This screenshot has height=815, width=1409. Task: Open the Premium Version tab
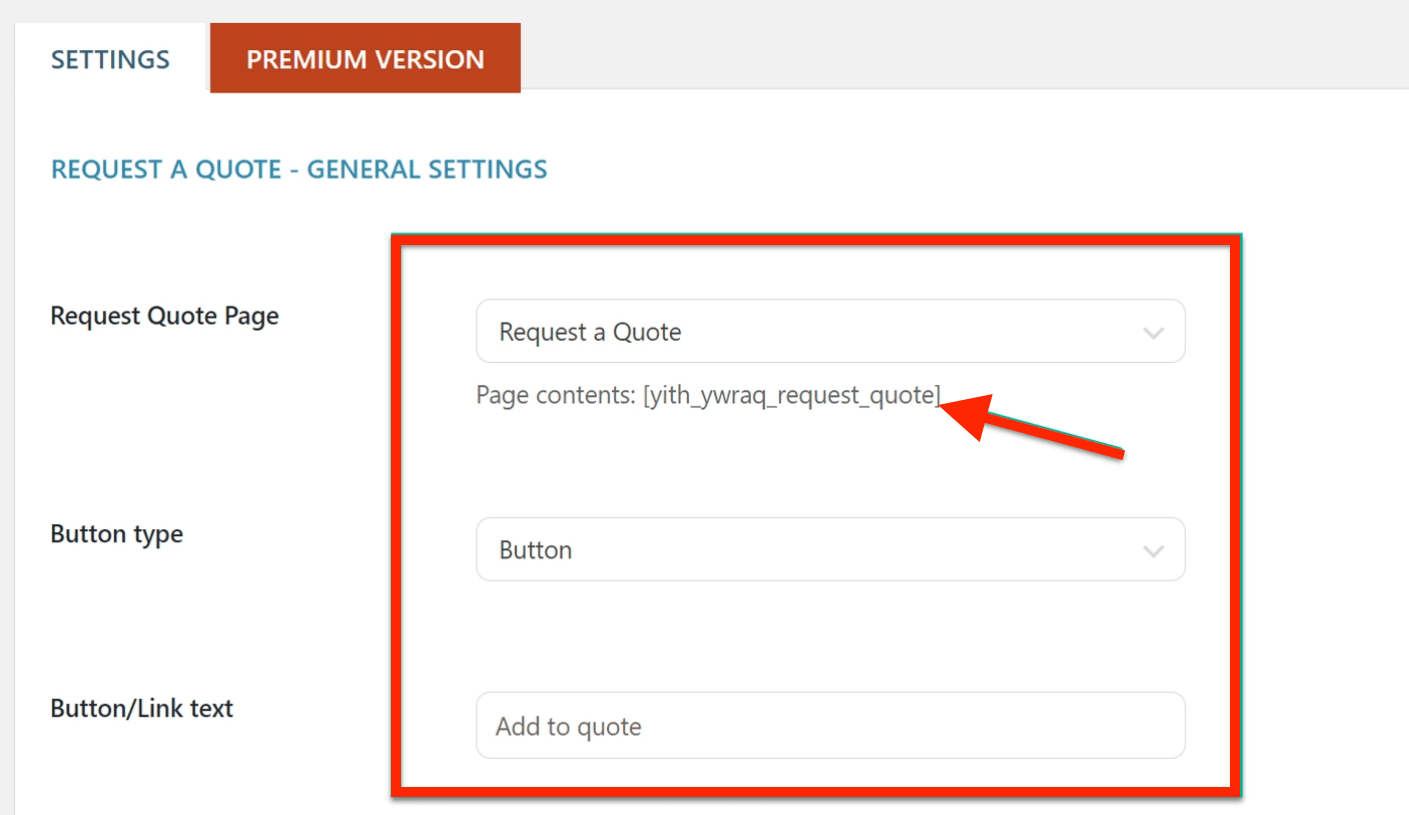point(365,59)
